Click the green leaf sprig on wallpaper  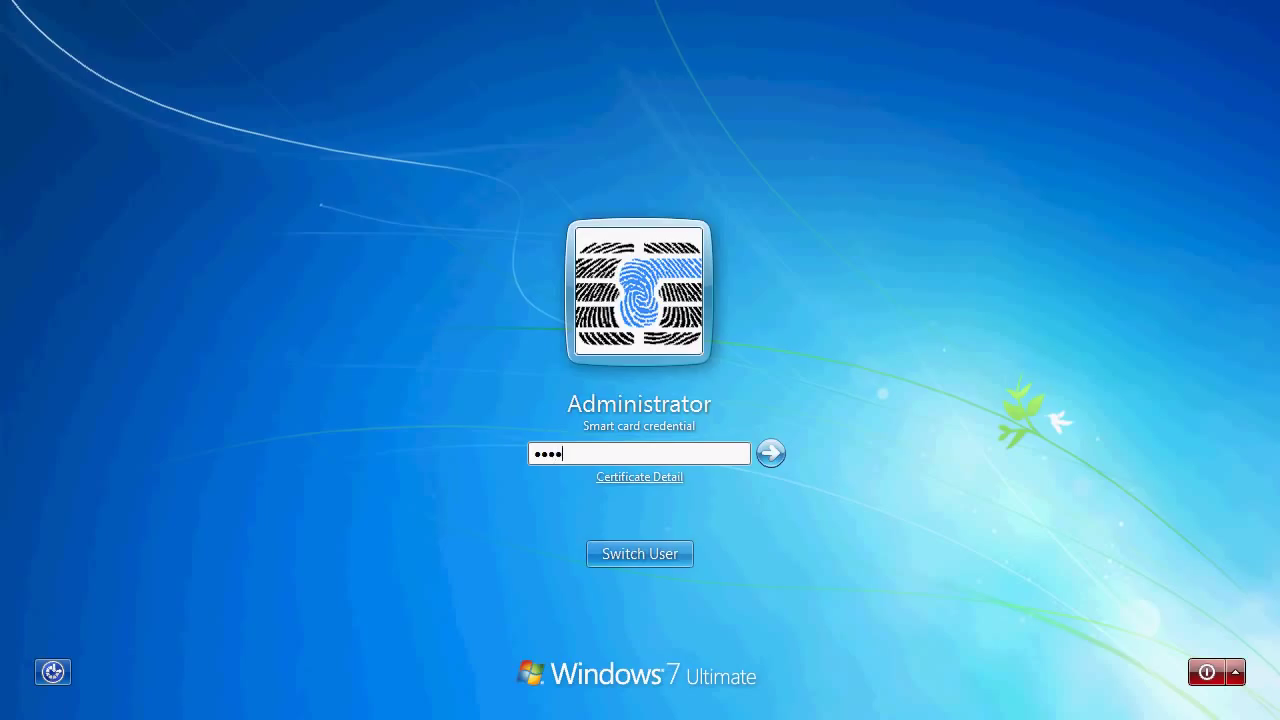click(x=1020, y=410)
